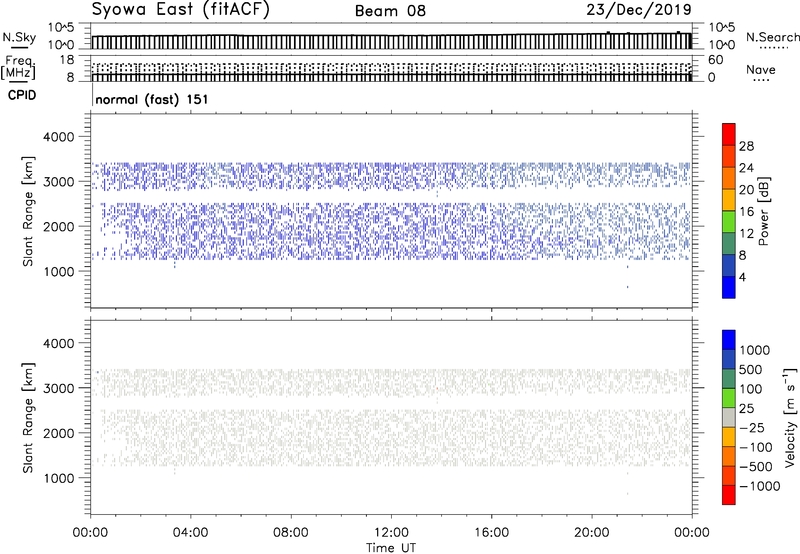Click the "16" power colorbar label

click(x=746, y=212)
